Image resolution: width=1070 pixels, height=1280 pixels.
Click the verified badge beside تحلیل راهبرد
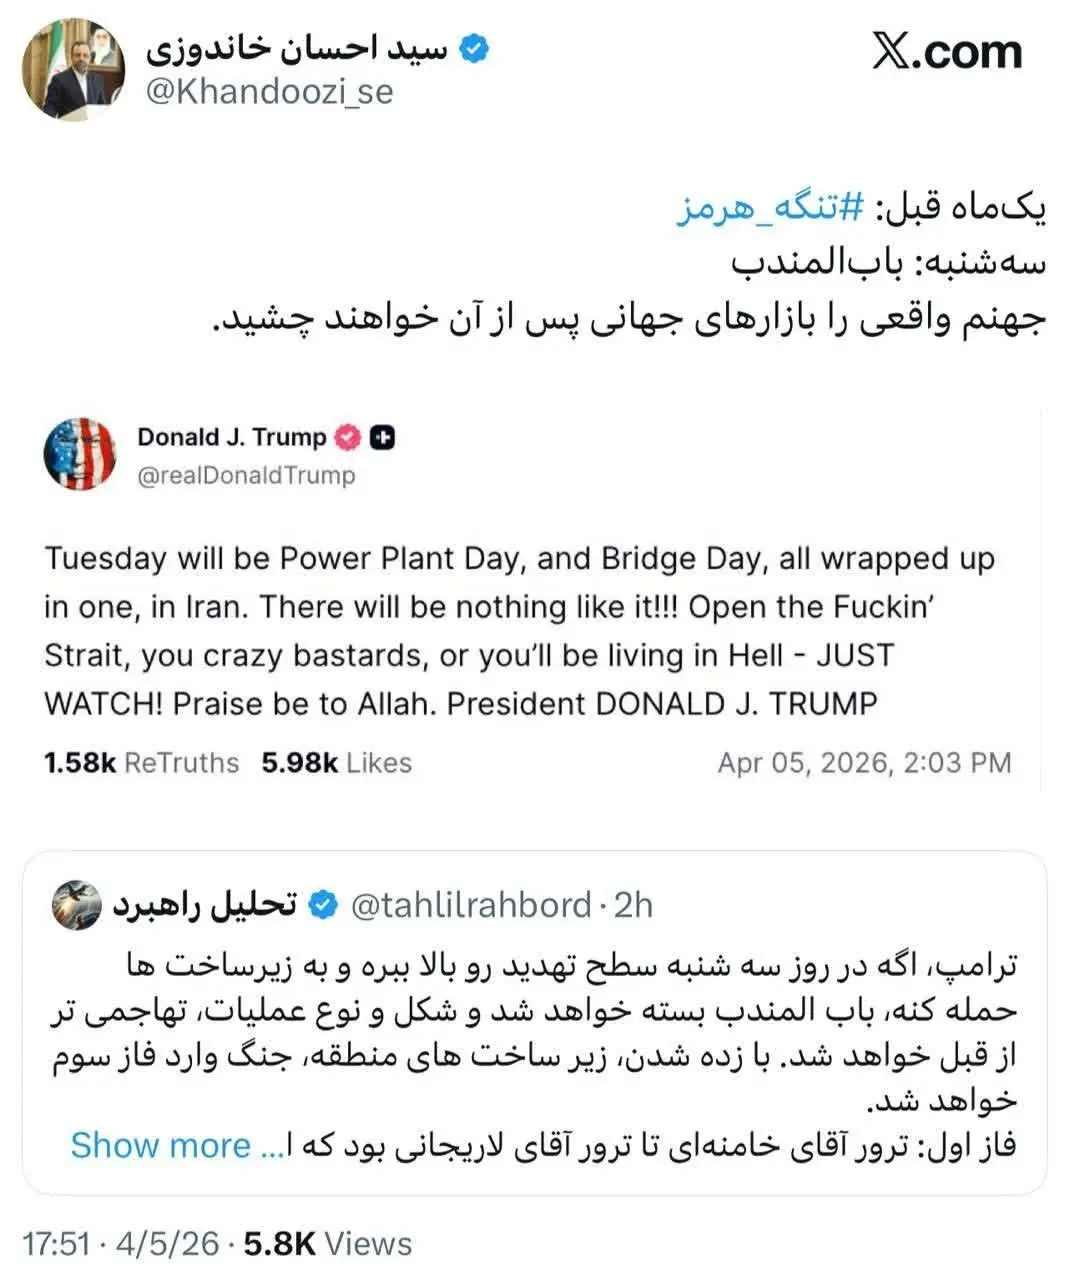click(322, 905)
